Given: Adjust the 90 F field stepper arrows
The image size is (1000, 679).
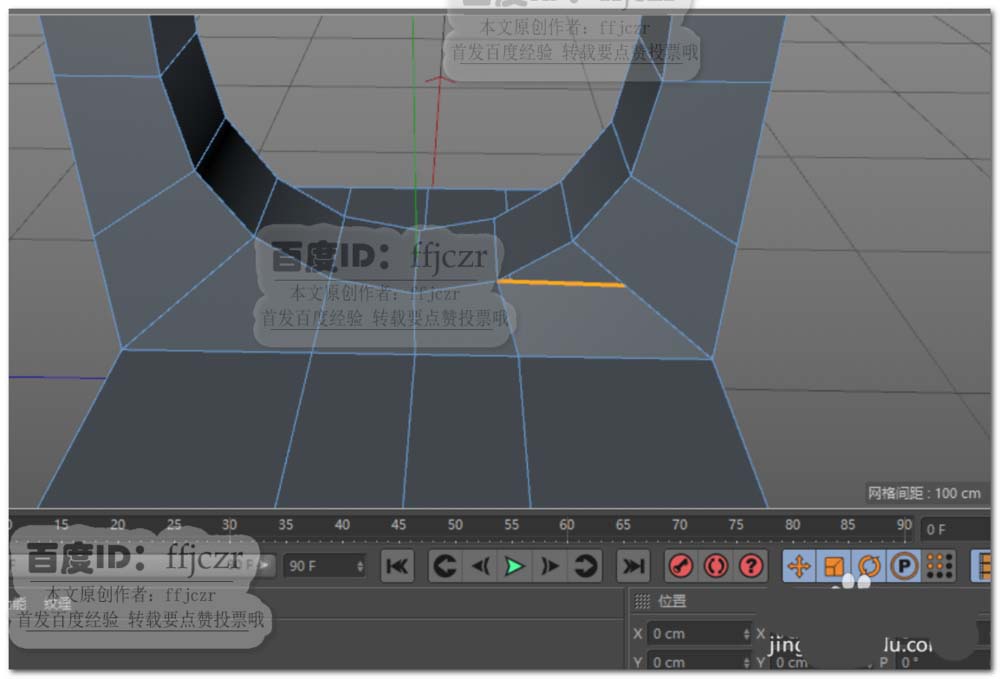Looking at the screenshot, I should [x=360, y=566].
